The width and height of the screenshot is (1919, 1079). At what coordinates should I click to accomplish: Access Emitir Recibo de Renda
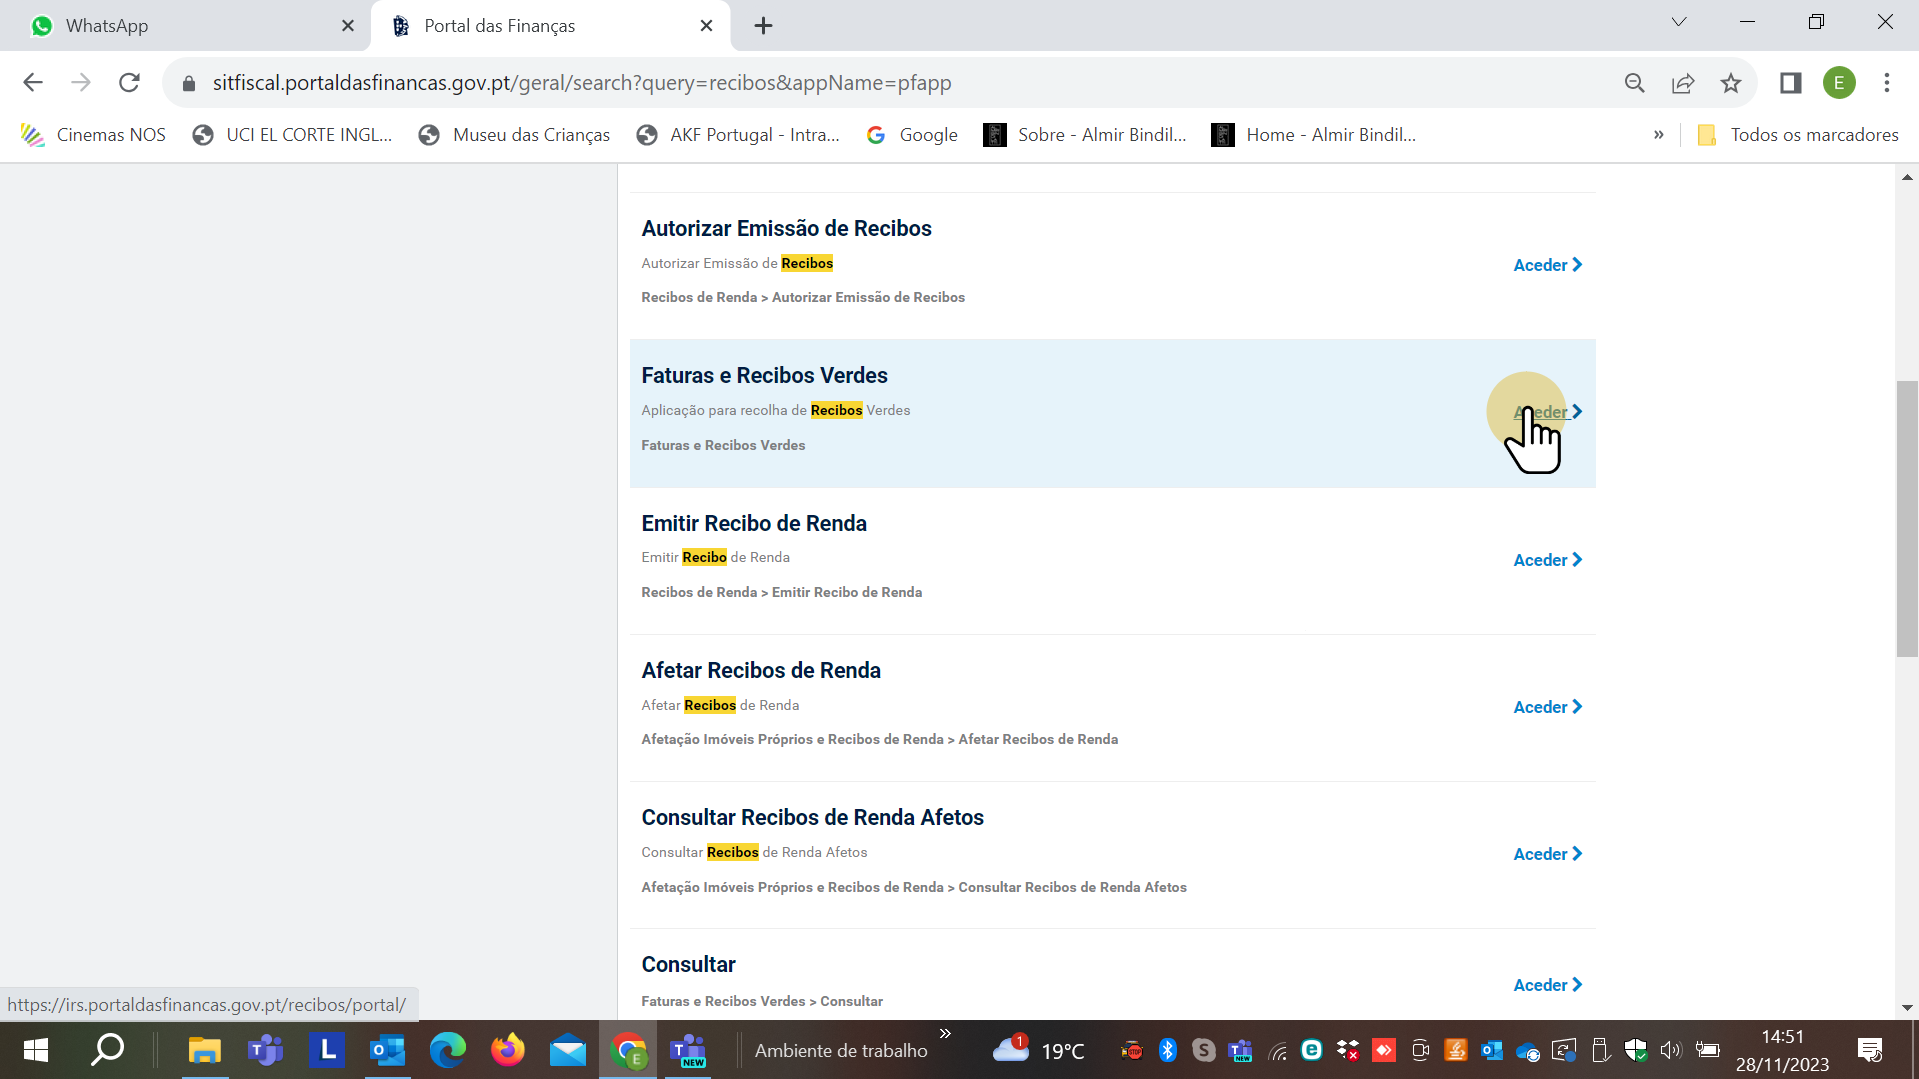[1547, 560]
